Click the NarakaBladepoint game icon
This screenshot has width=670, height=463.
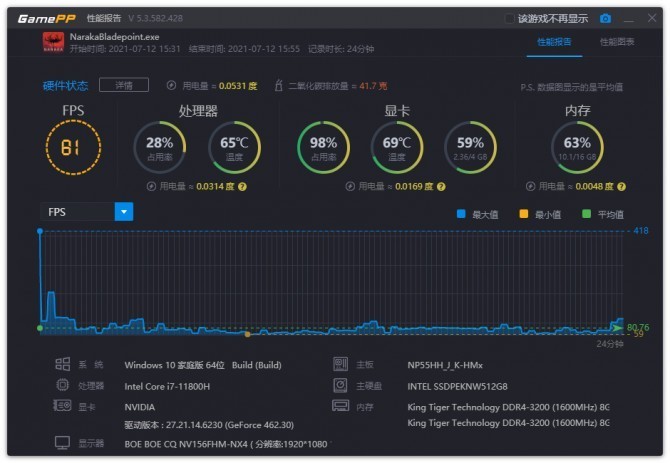(x=53, y=42)
